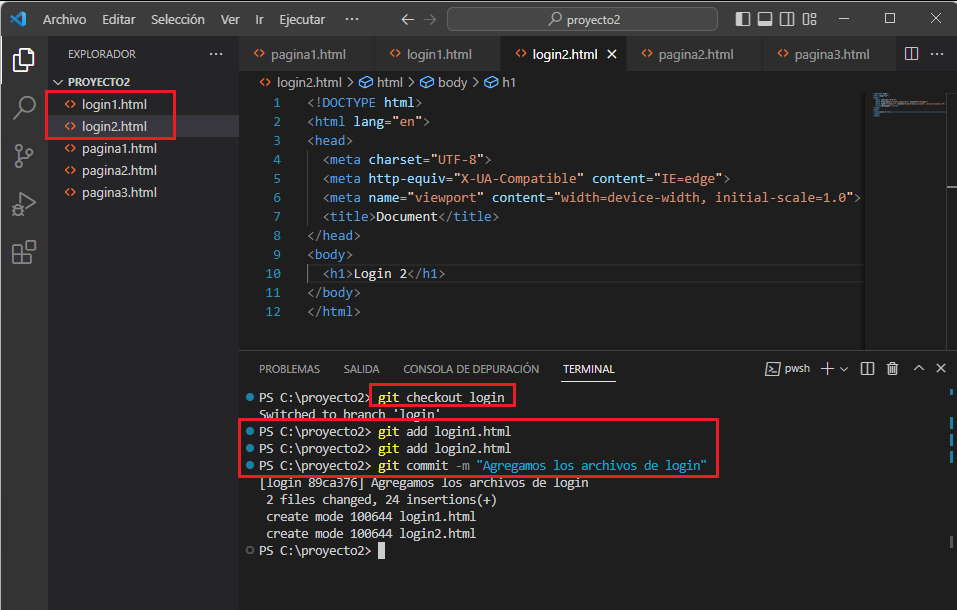This screenshot has height=610, width=957.
Task: Go back using the left arrow
Action: click(x=408, y=20)
